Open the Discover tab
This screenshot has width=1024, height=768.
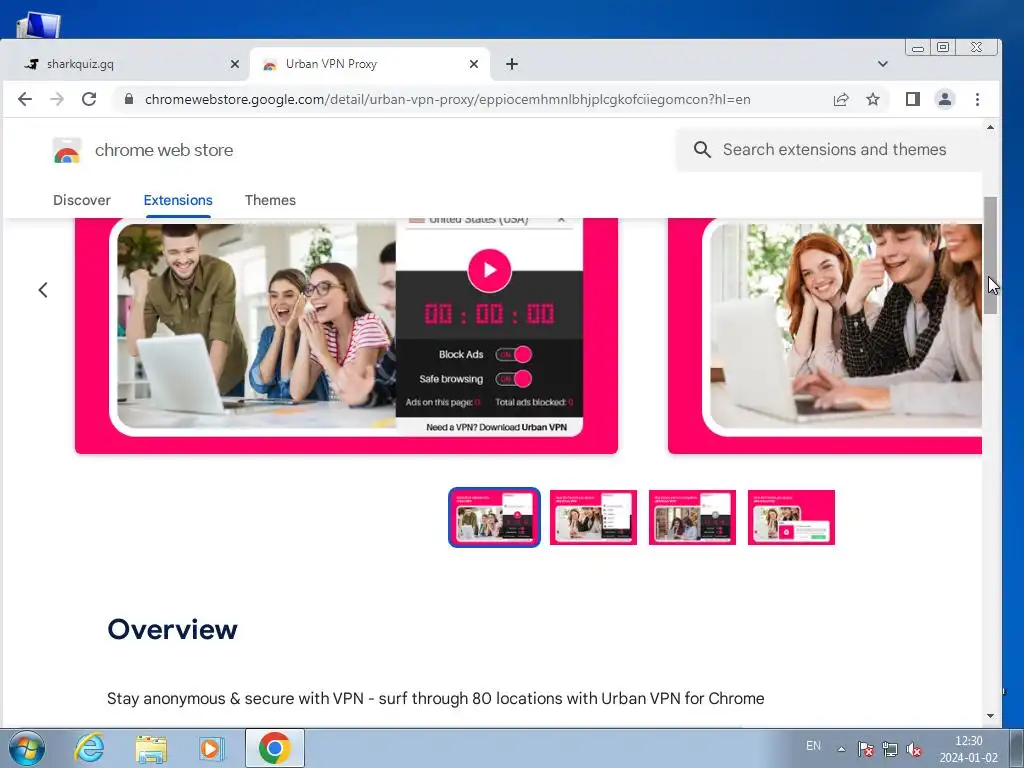[82, 200]
